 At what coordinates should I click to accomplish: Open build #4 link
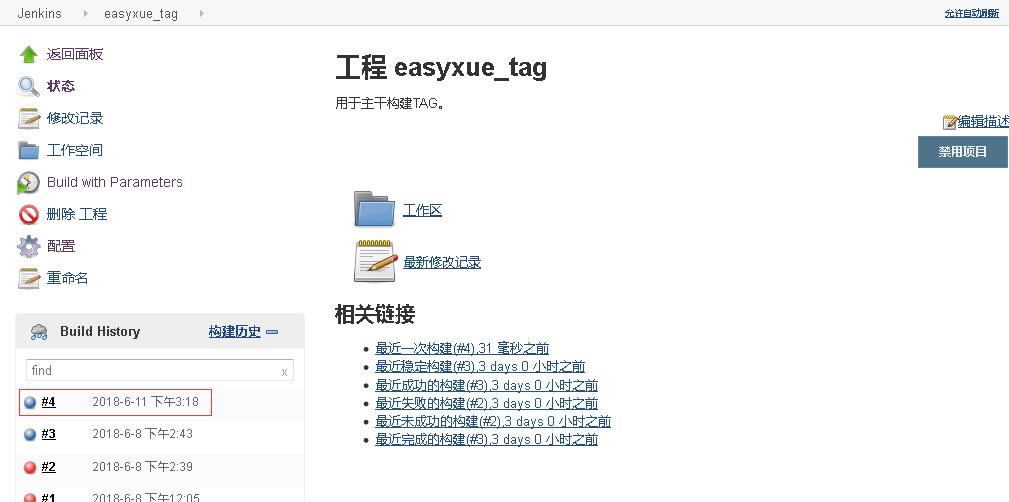pos(48,402)
